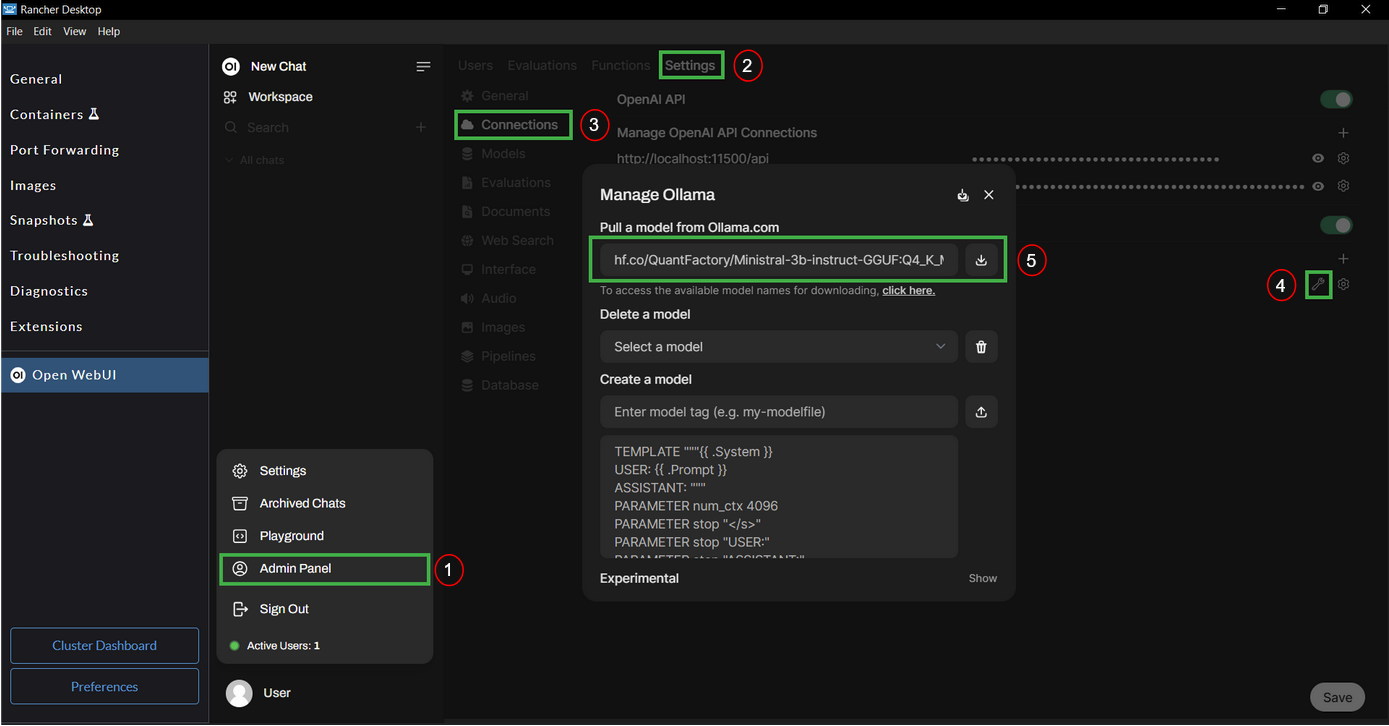Click the http://localhost:11500/api URL
Viewport: 1389px width, 726px height.
click(693, 159)
